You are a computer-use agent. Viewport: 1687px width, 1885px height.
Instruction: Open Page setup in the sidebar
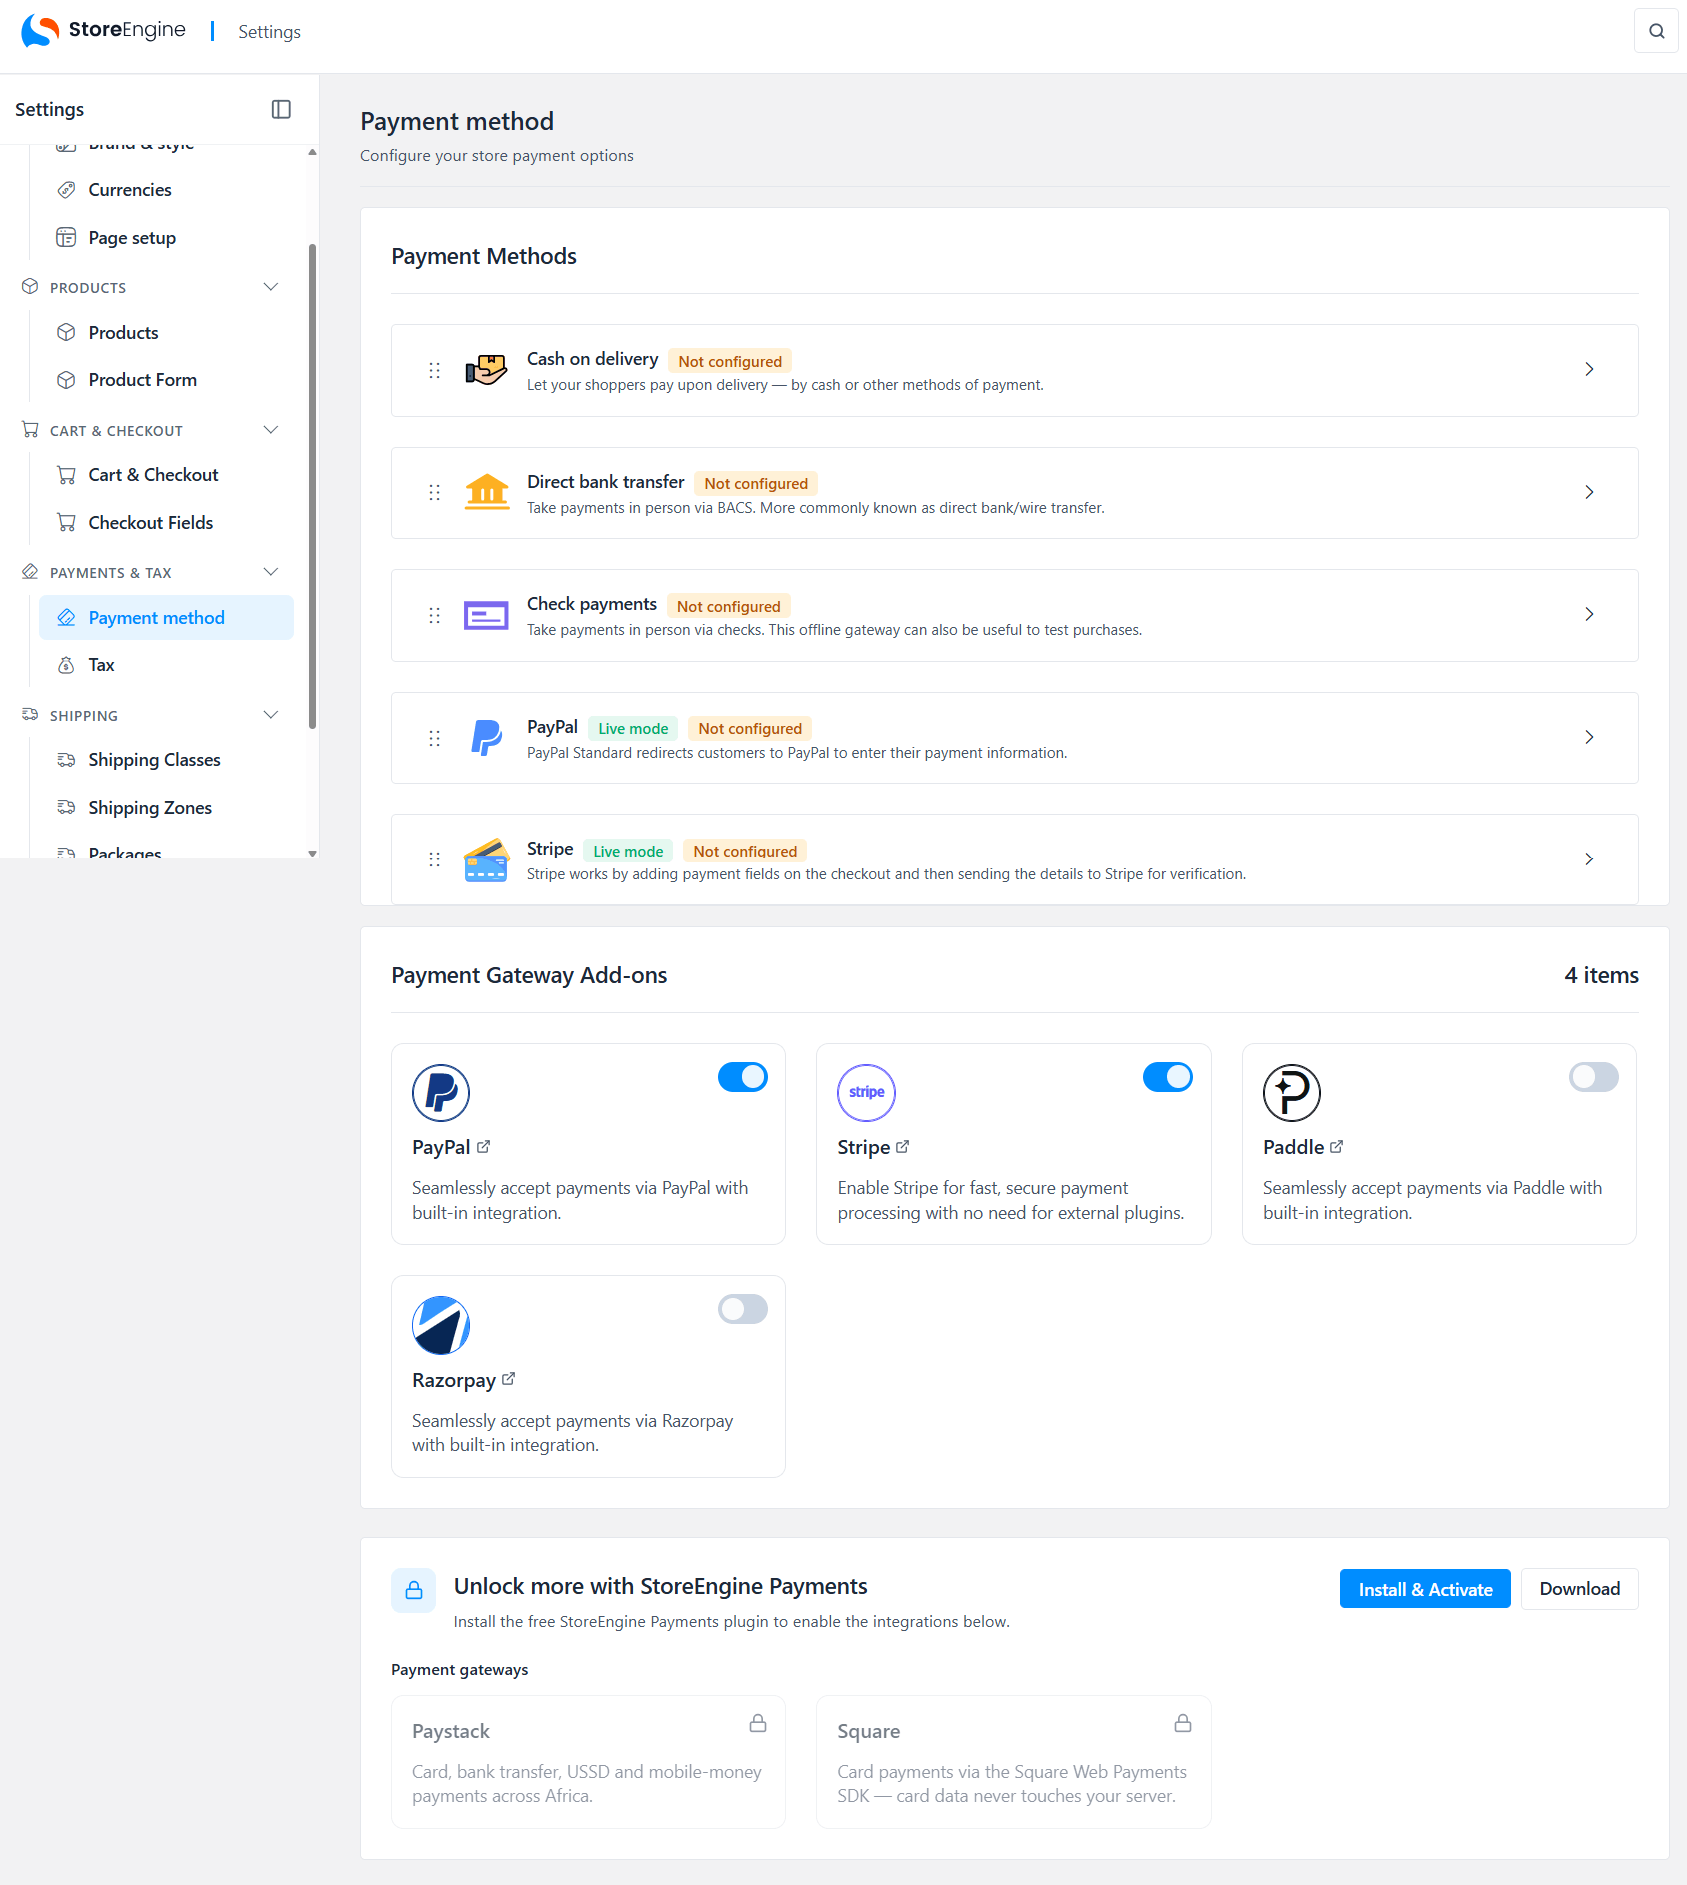point(166,238)
